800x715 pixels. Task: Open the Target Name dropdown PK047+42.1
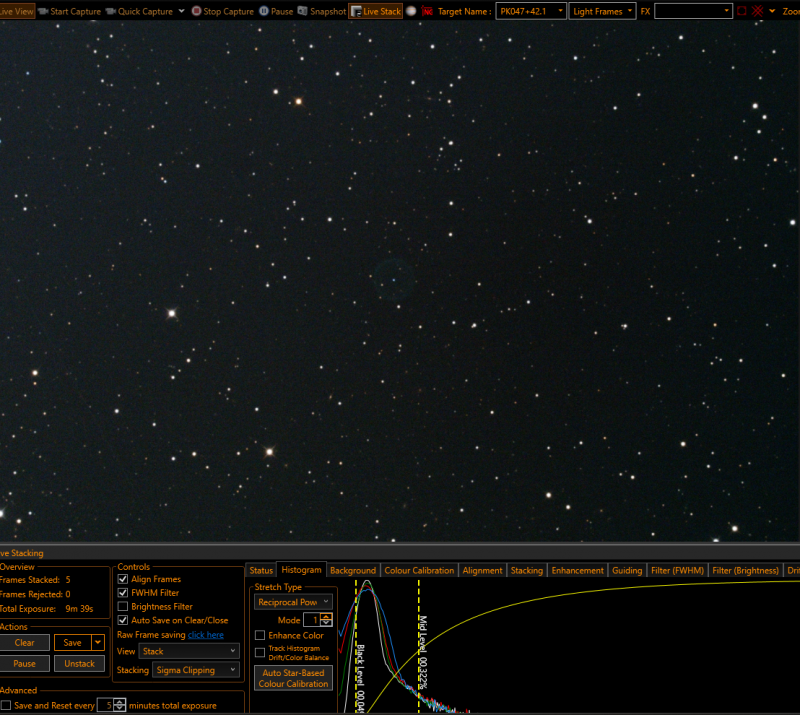(x=531, y=11)
